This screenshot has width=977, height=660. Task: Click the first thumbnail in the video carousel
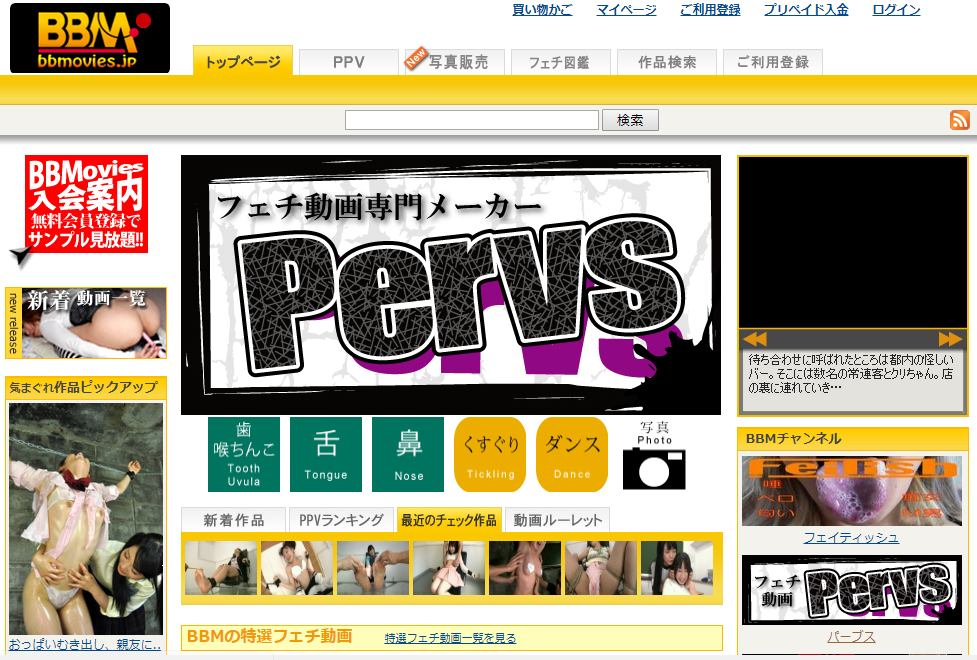pos(218,566)
